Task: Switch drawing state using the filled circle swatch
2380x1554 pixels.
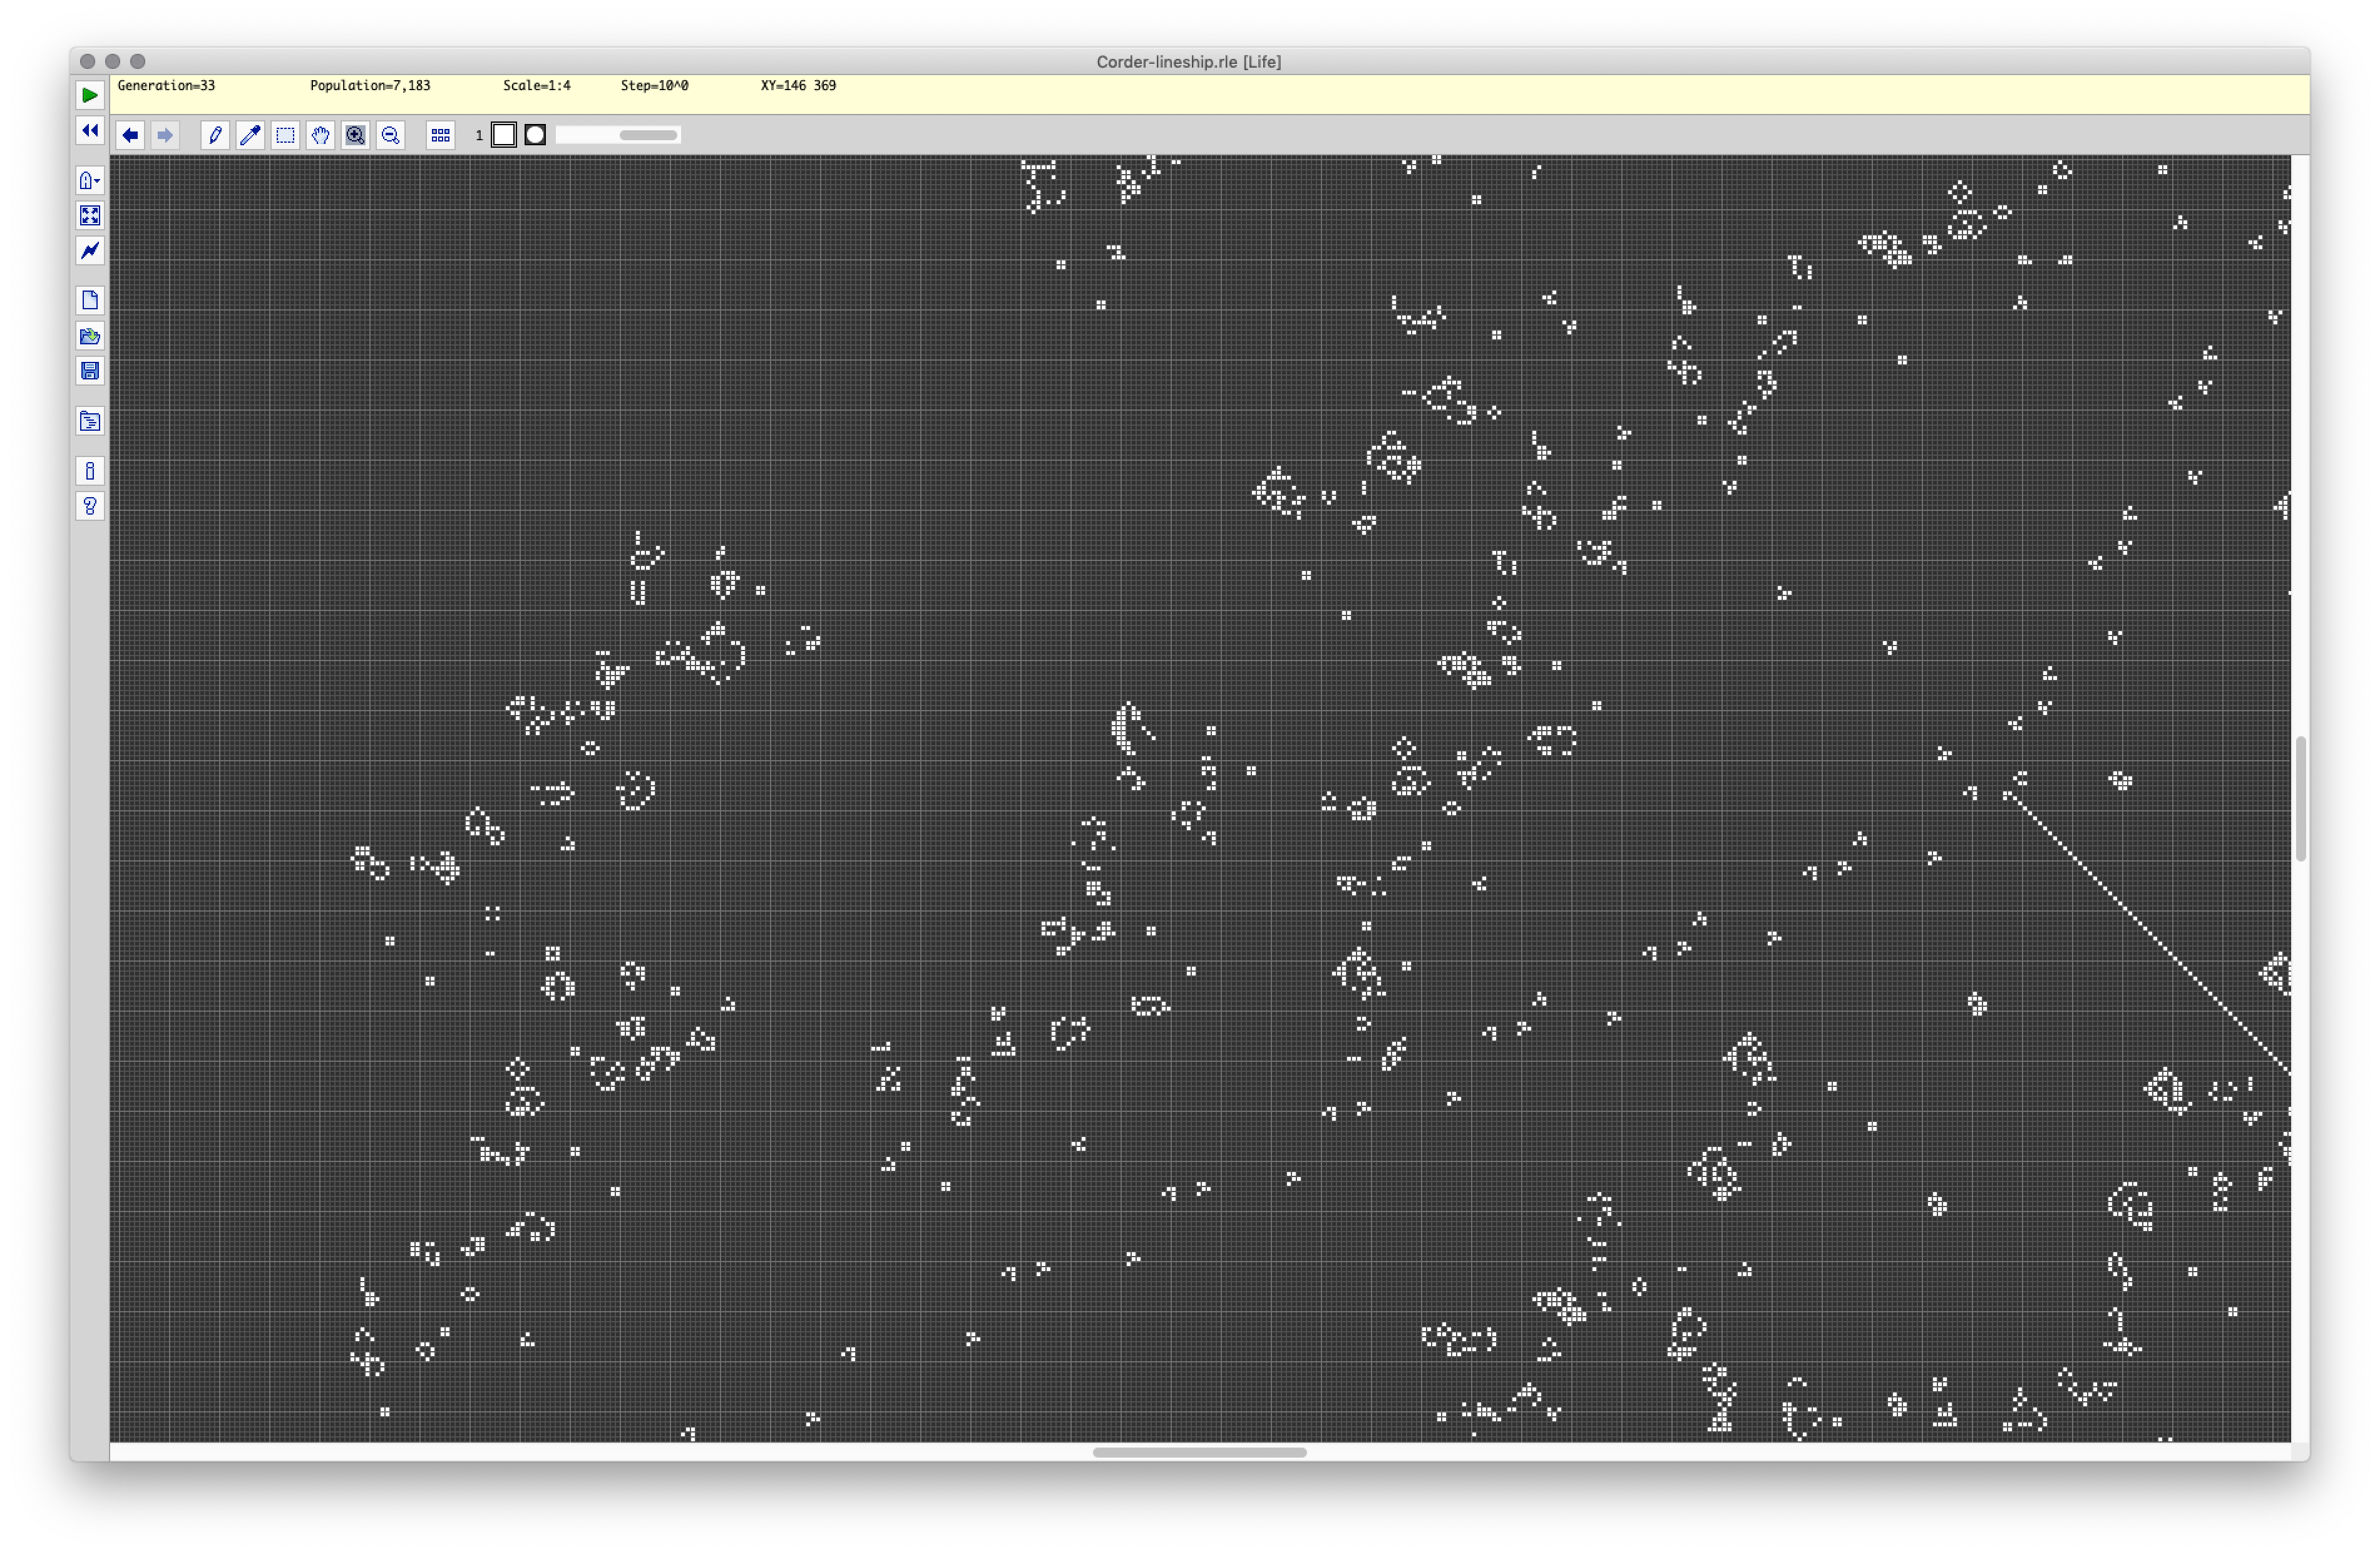Action: tap(534, 134)
